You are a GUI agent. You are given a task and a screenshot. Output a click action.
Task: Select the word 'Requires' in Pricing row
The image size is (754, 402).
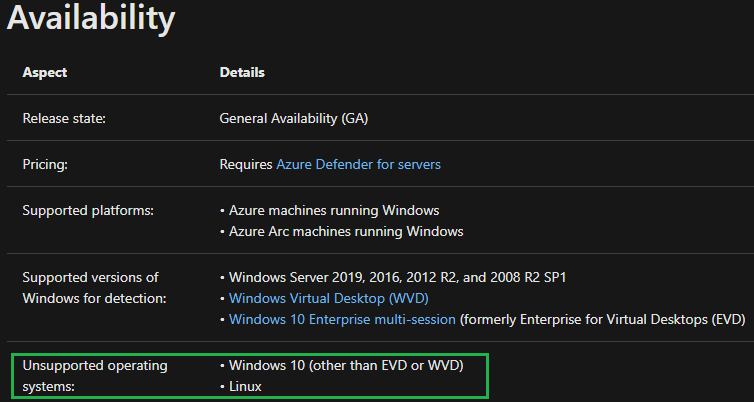point(246,164)
